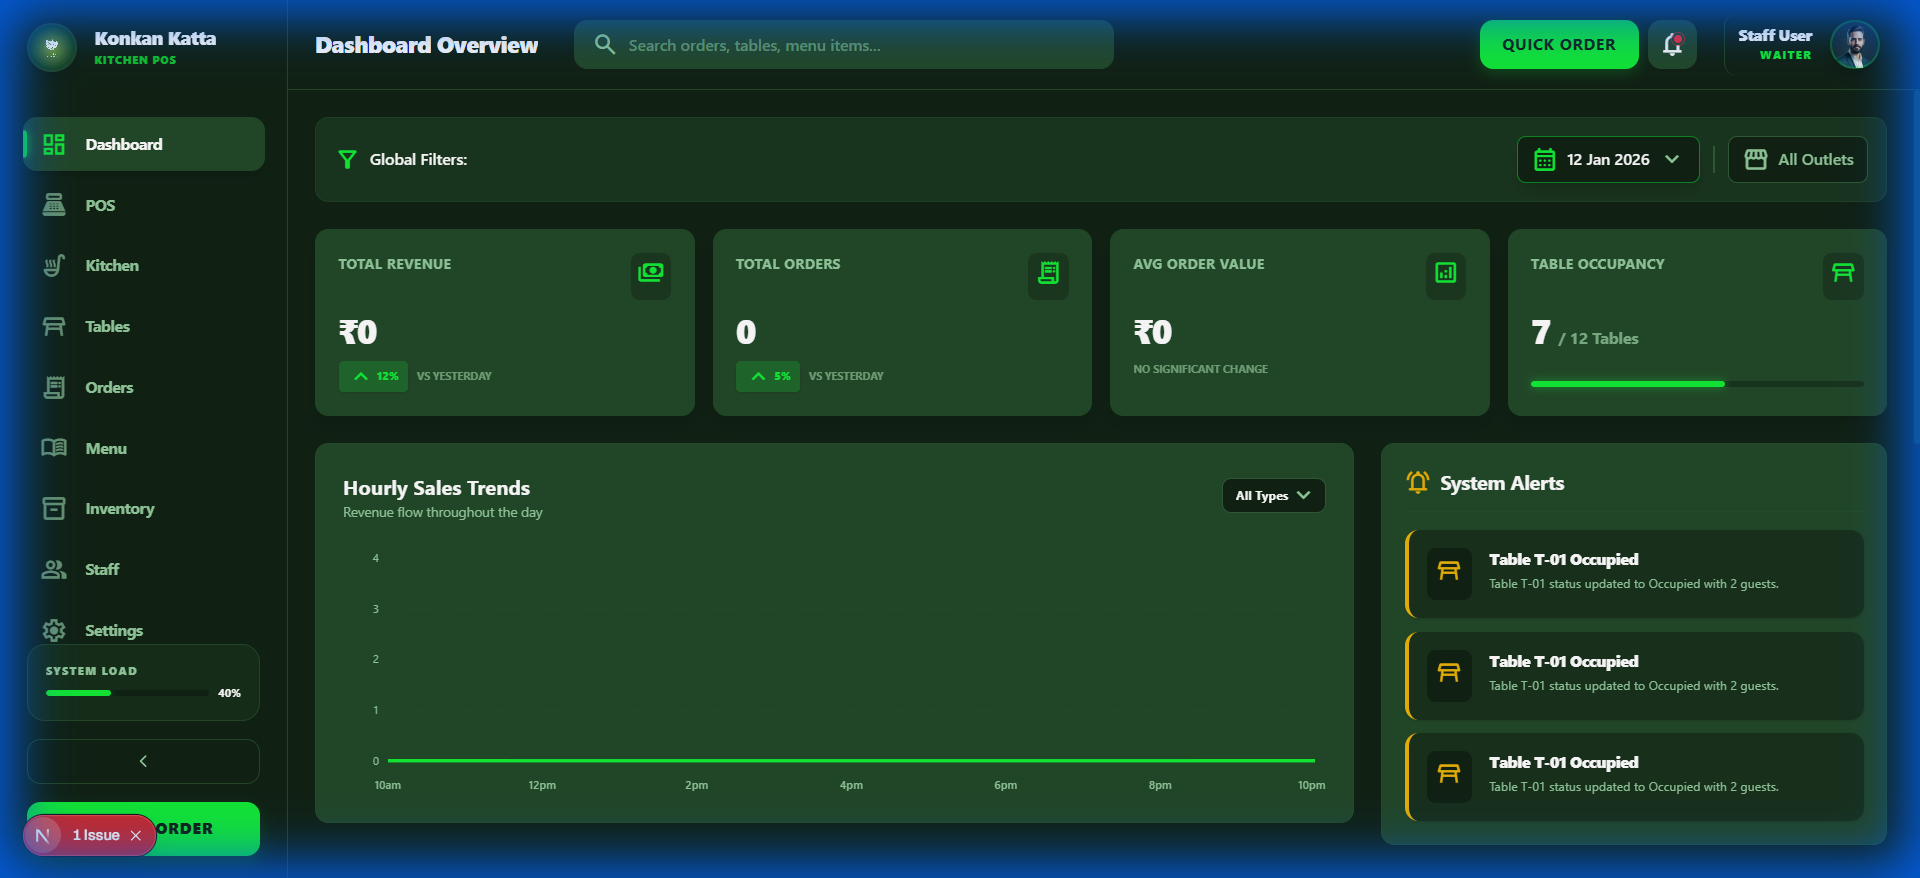
Task: Click the System Alerts bell icon
Action: tap(1417, 483)
